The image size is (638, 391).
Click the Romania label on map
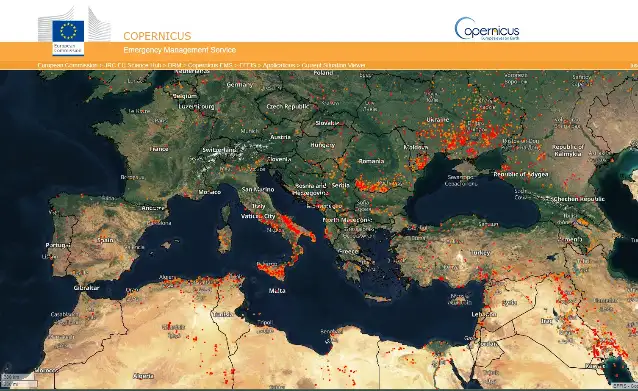click(x=371, y=161)
